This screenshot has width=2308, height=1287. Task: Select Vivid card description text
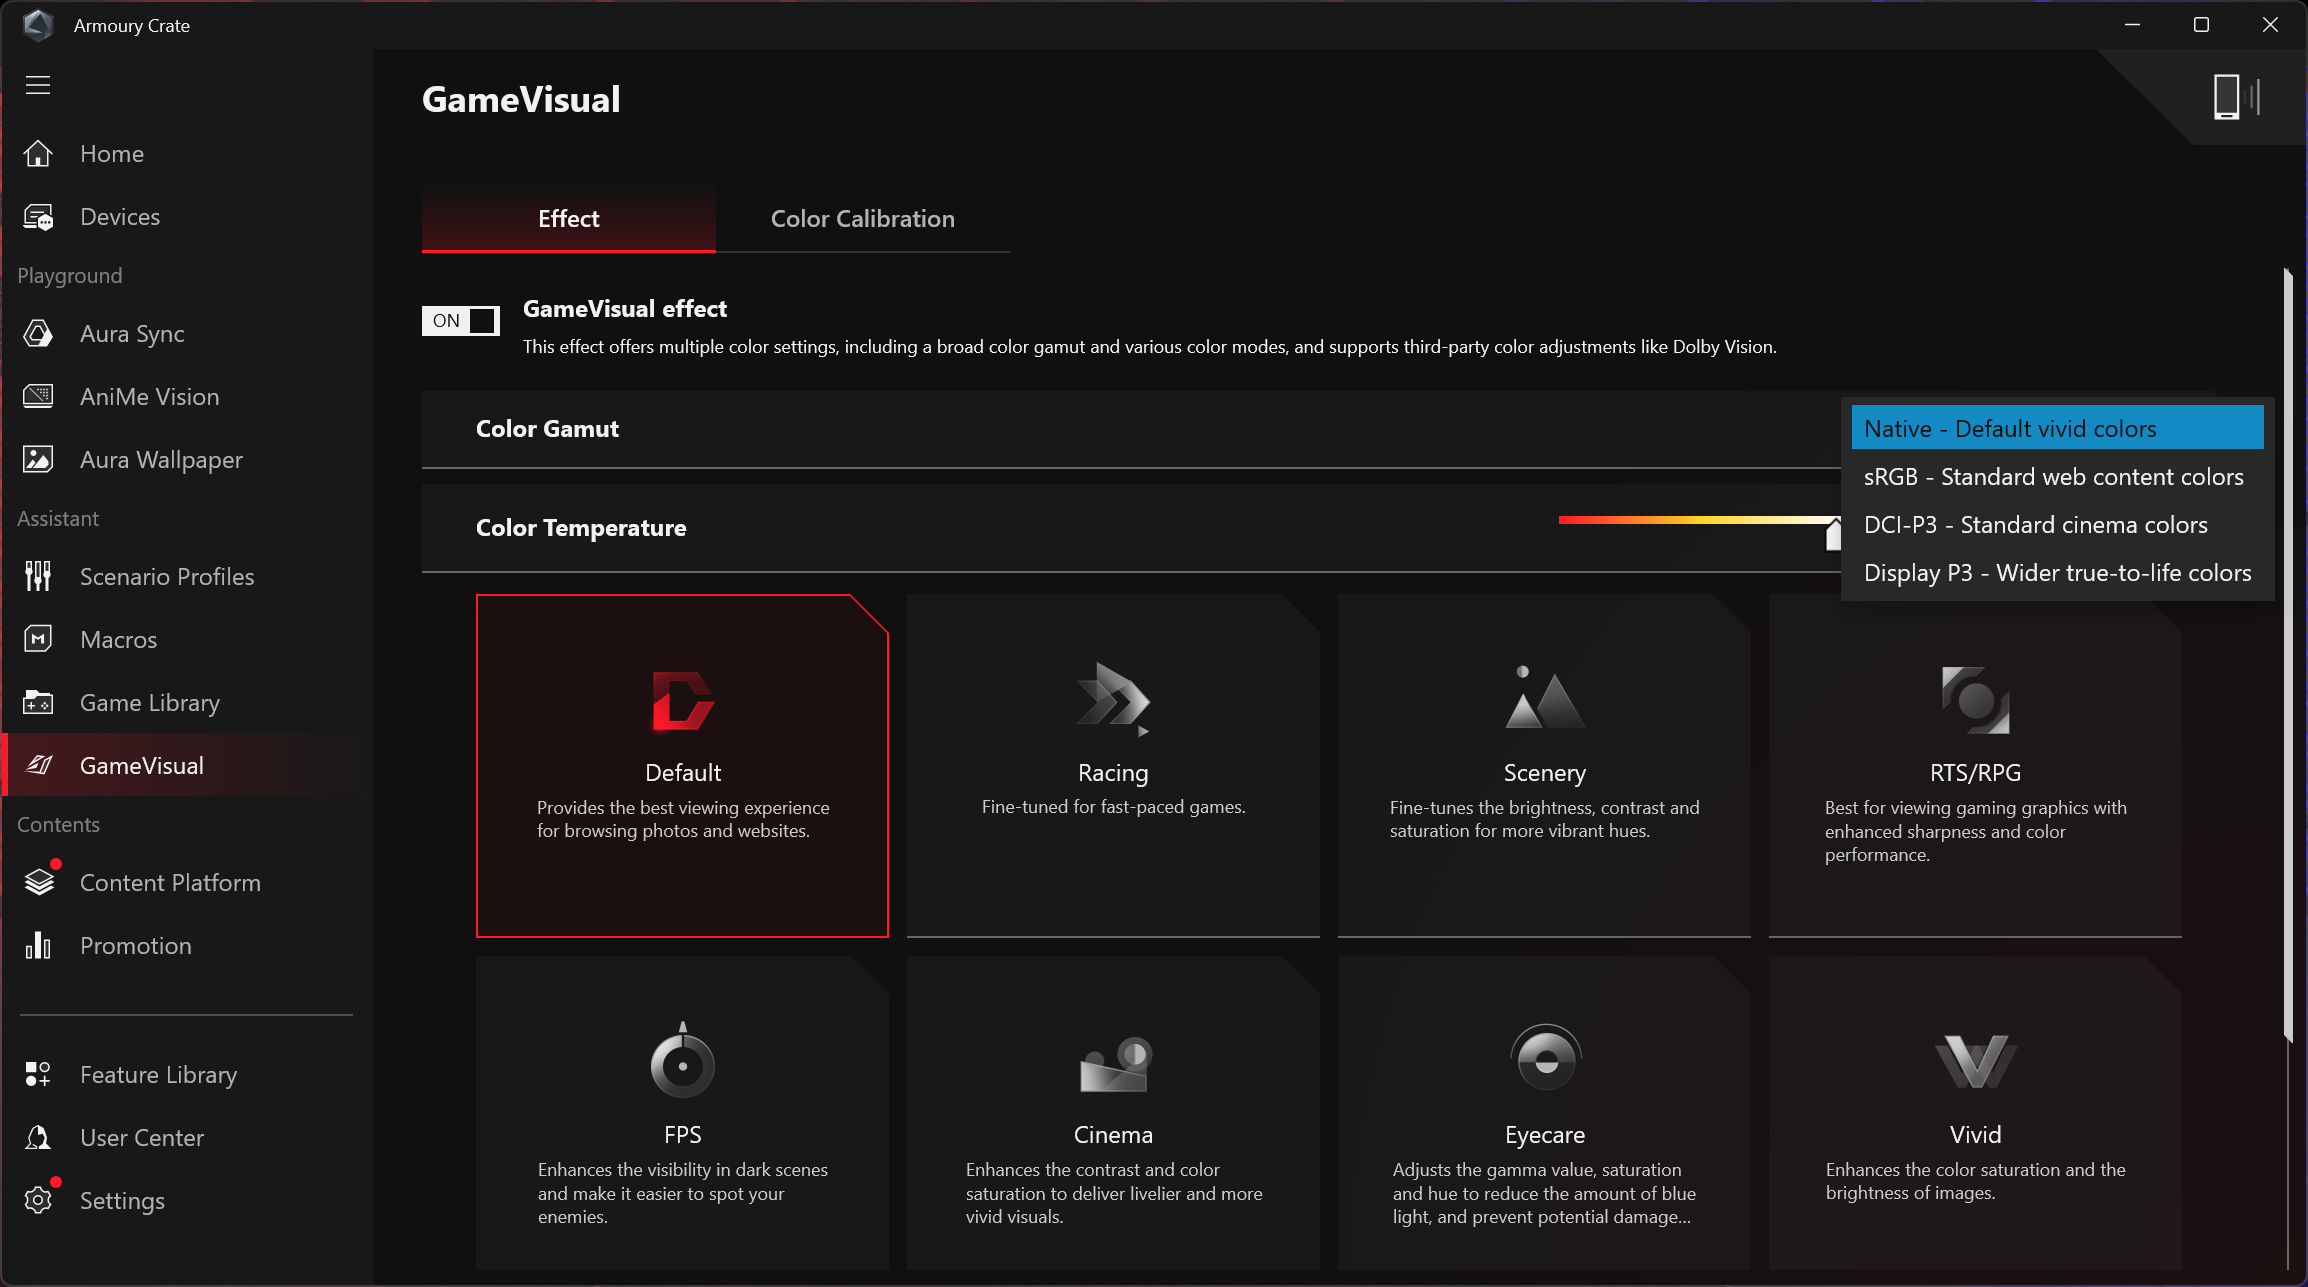point(1975,1181)
